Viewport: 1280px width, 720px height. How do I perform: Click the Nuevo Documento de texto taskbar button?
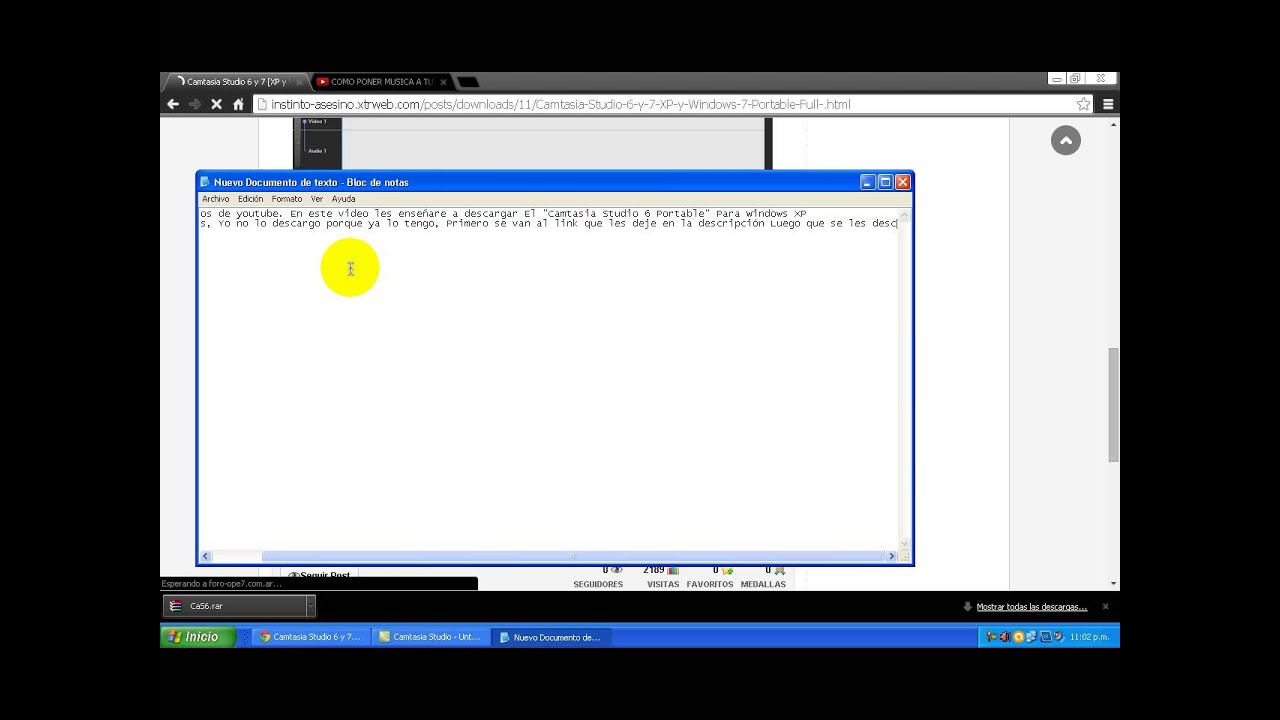551,637
